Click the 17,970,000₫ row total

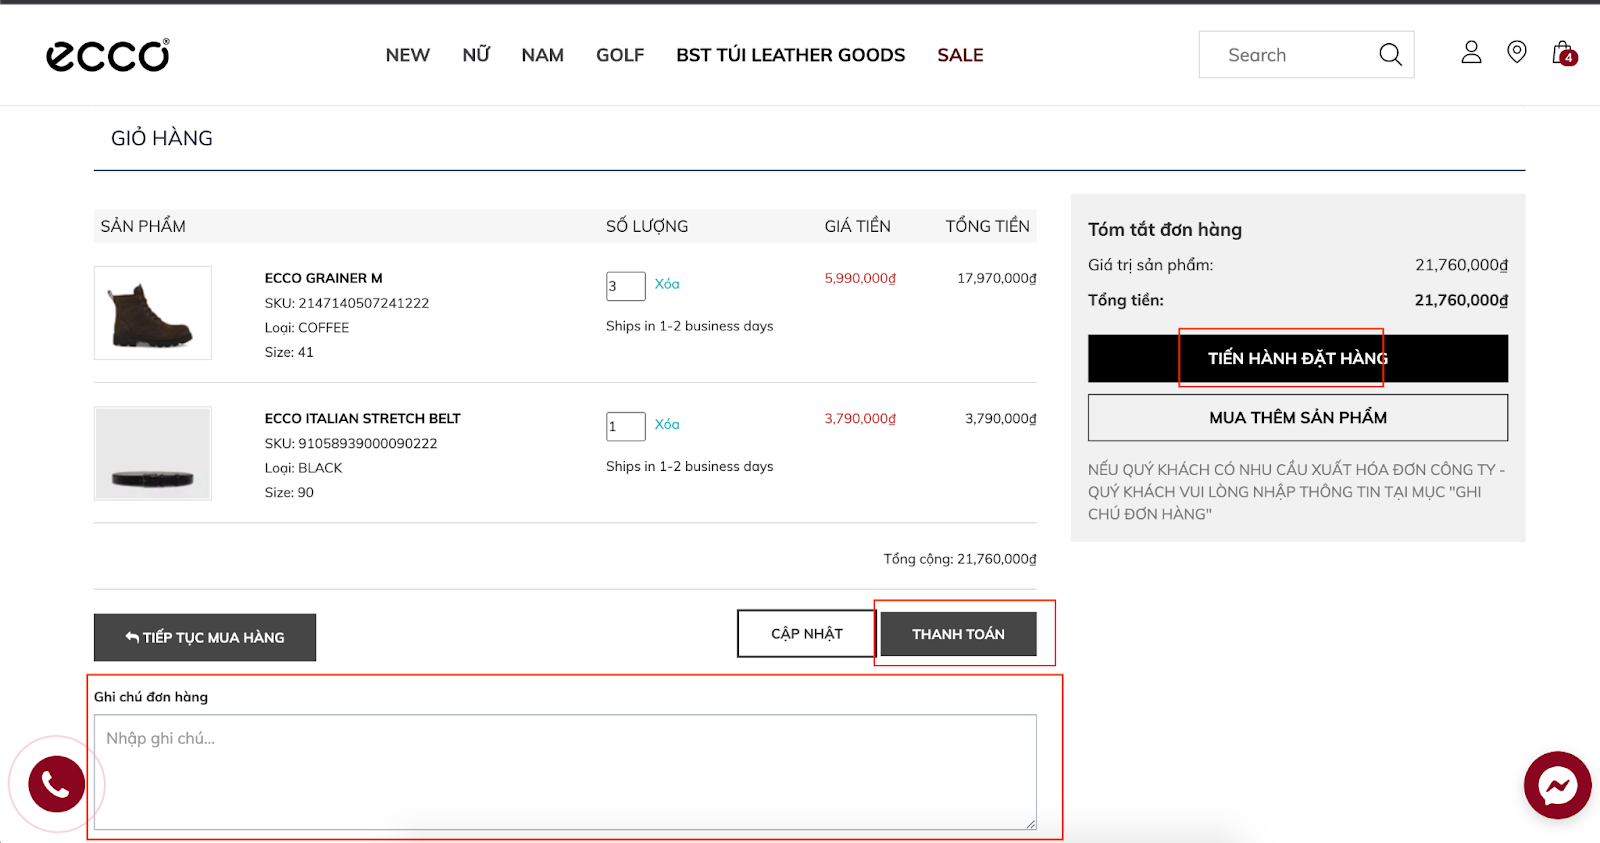point(997,278)
